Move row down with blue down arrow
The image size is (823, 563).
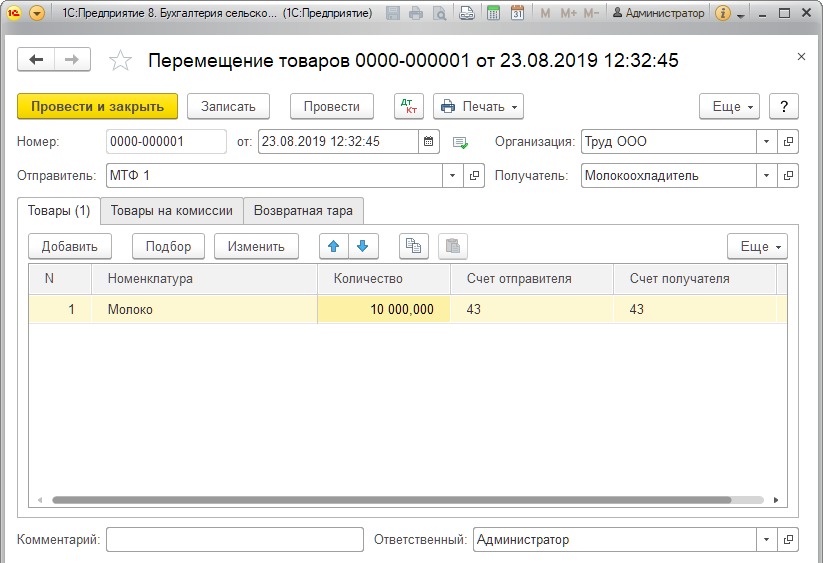coord(363,247)
